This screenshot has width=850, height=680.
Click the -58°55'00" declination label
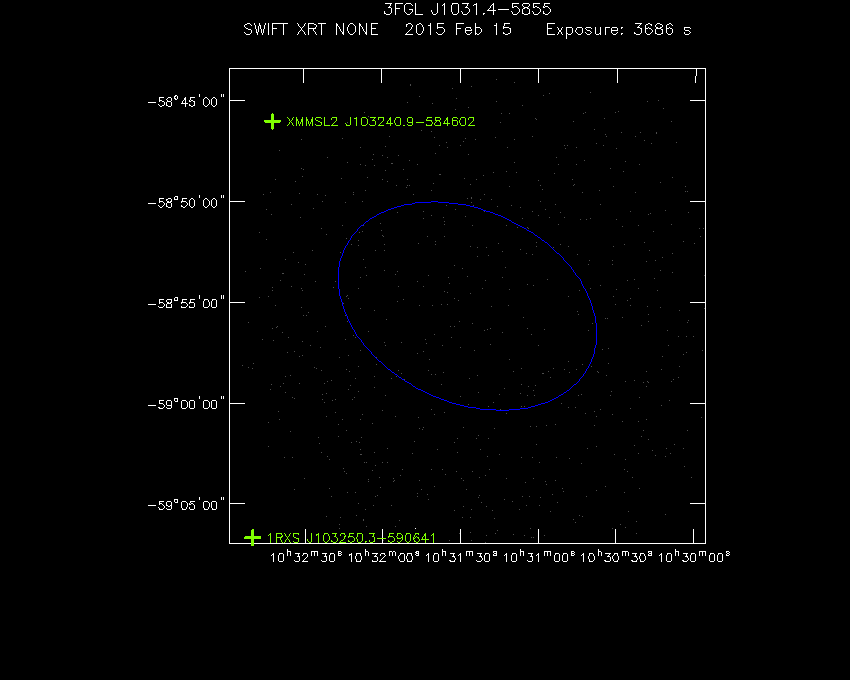(x=186, y=303)
